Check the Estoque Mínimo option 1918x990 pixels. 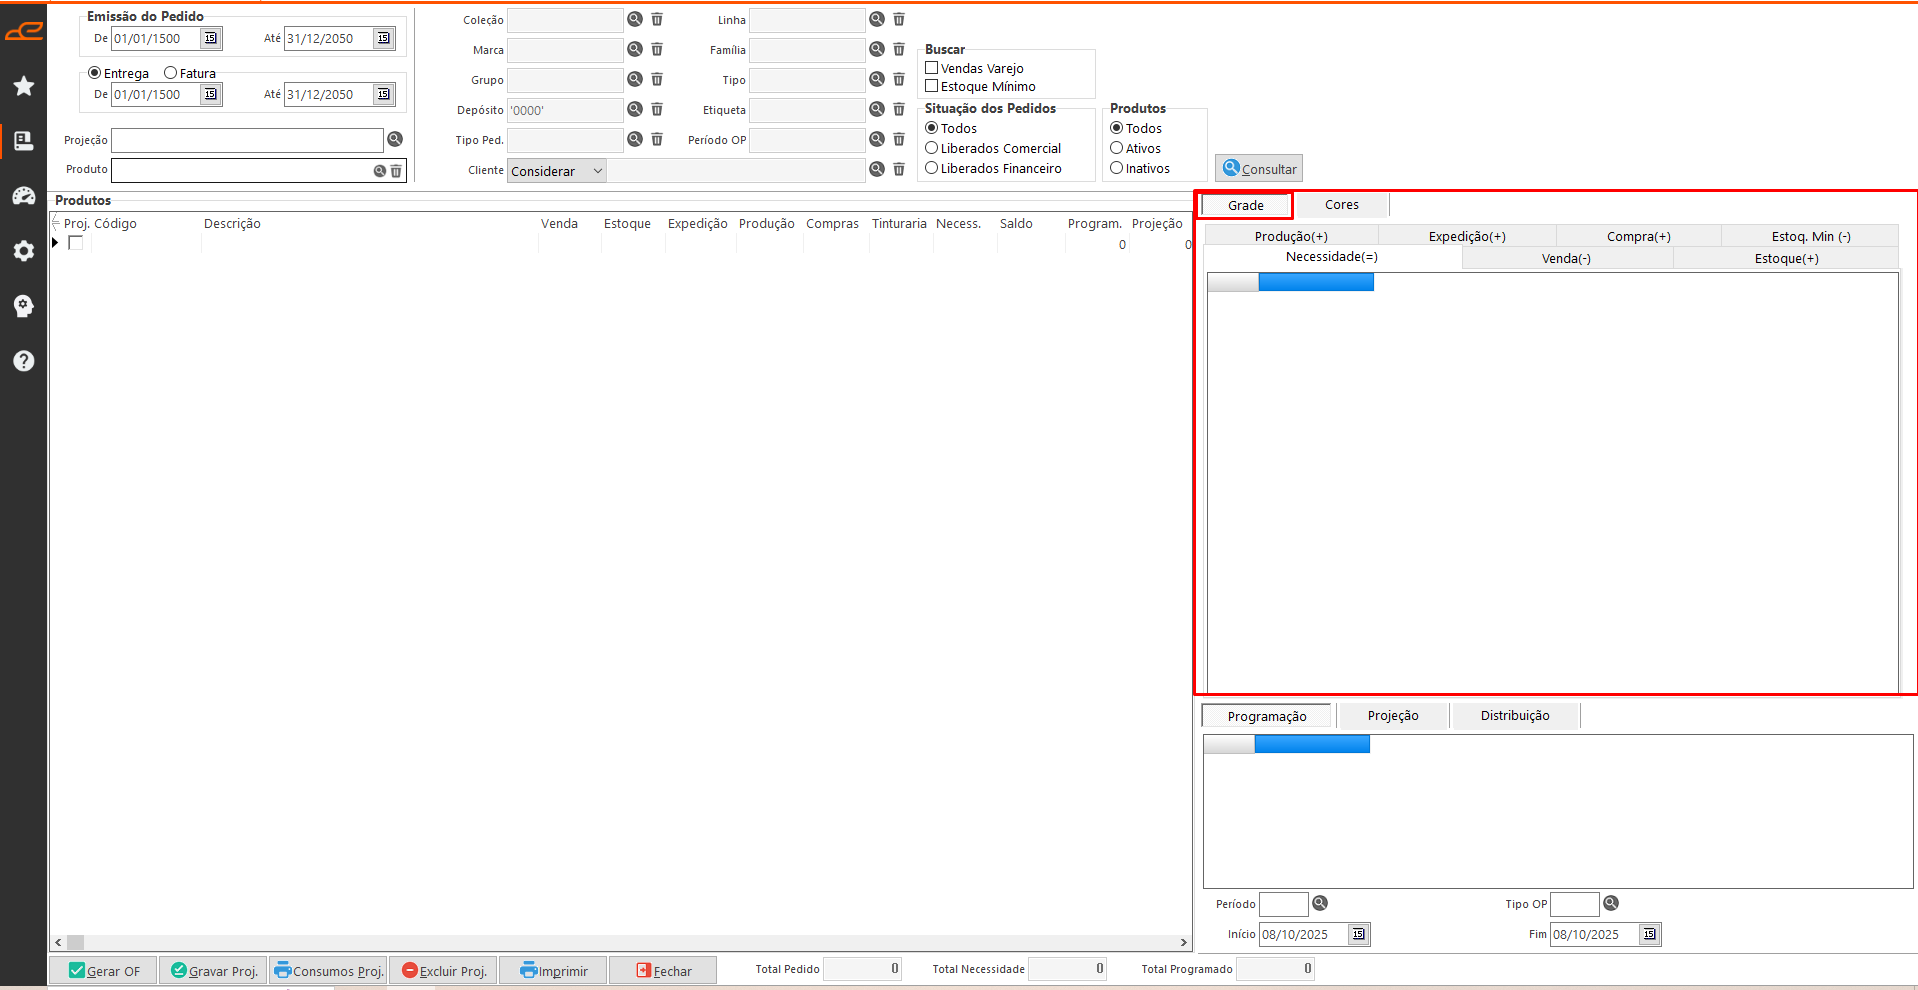coord(932,86)
